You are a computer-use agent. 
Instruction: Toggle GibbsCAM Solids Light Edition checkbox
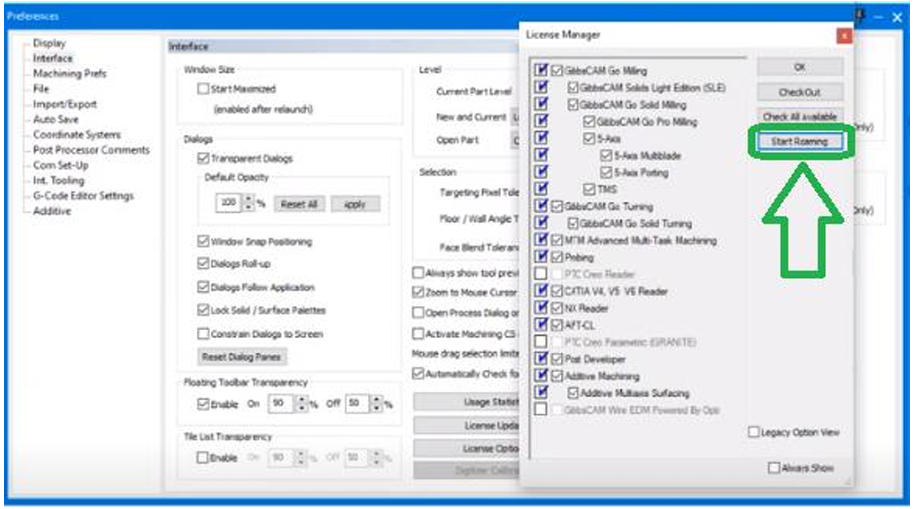[572, 87]
